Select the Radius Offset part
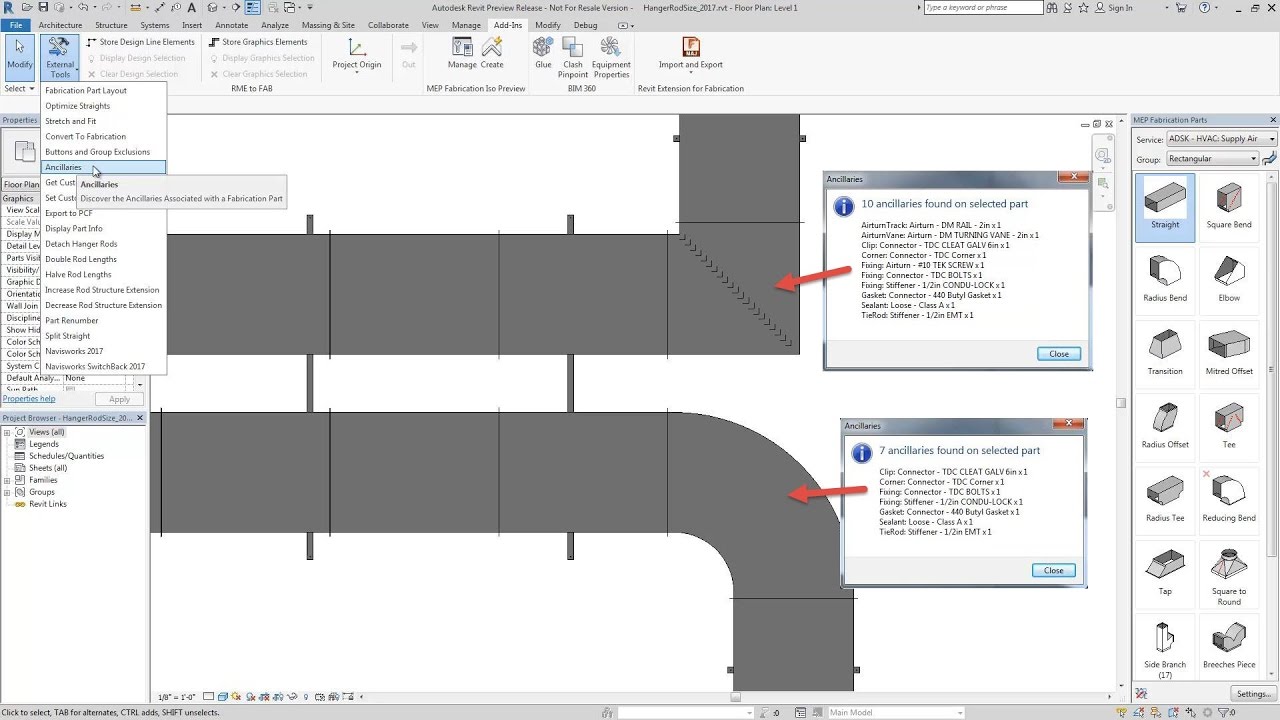Image resolution: width=1280 pixels, height=720 pixels. pyautogui.click(x=1165, y=427)
